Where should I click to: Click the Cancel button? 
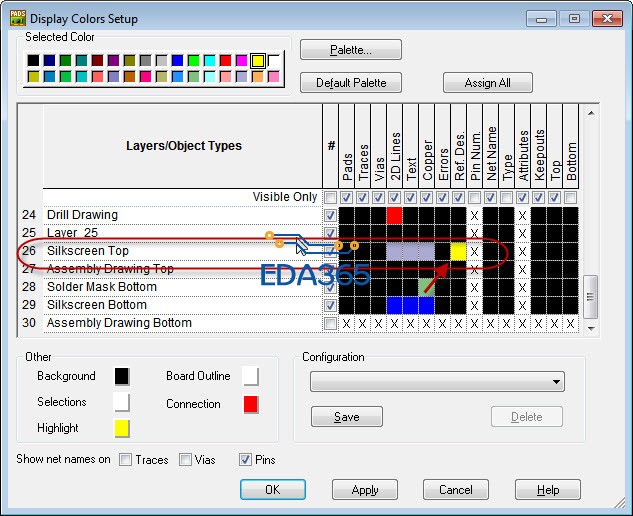click(456, 490)
